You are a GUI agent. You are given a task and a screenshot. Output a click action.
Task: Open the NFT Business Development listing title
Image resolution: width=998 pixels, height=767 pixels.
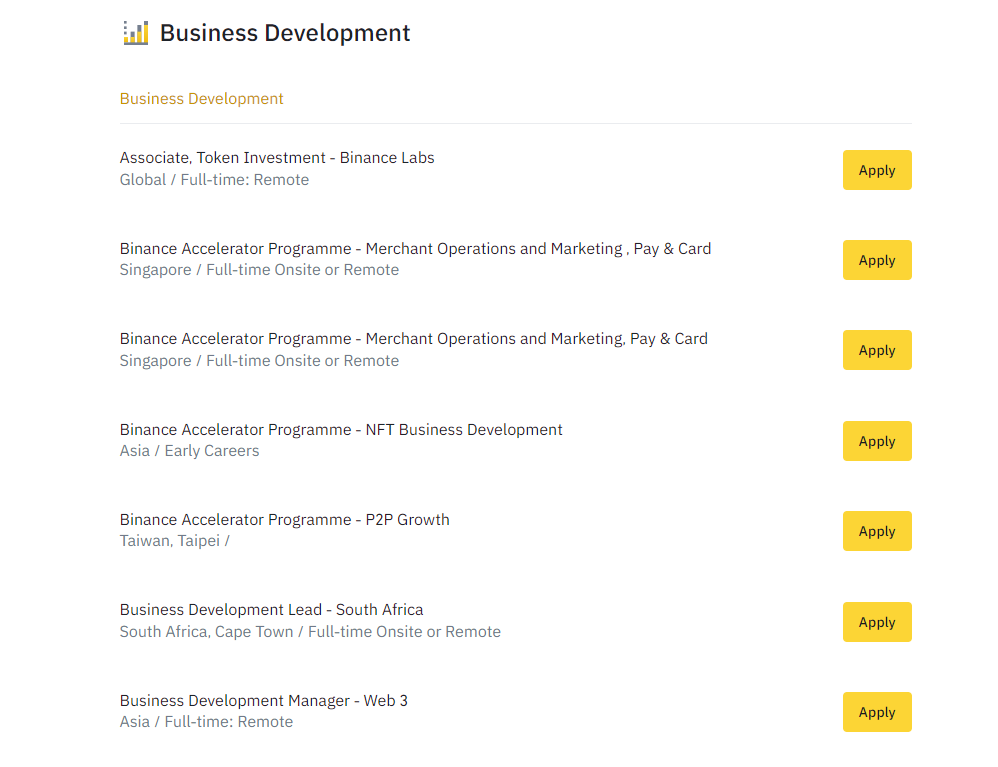(341, 430)
